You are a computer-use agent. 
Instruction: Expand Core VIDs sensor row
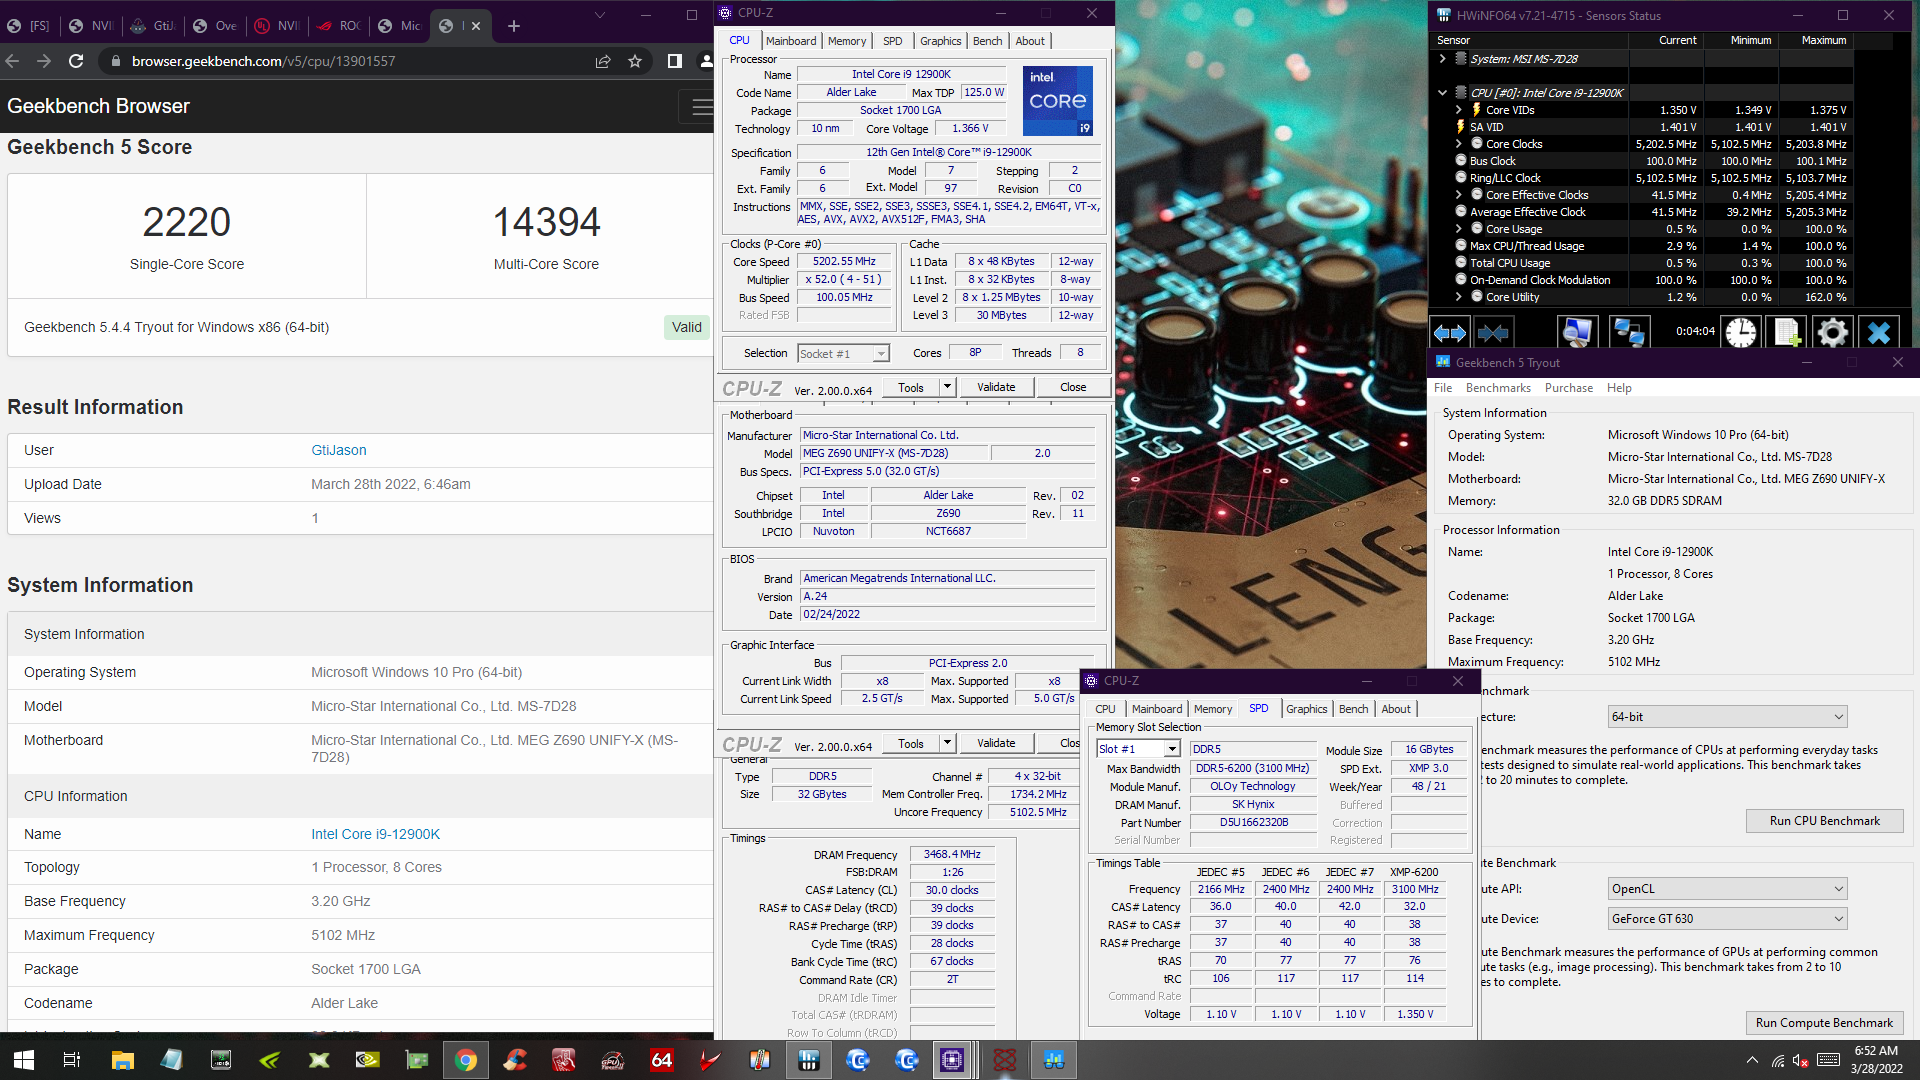[1458, 110]
